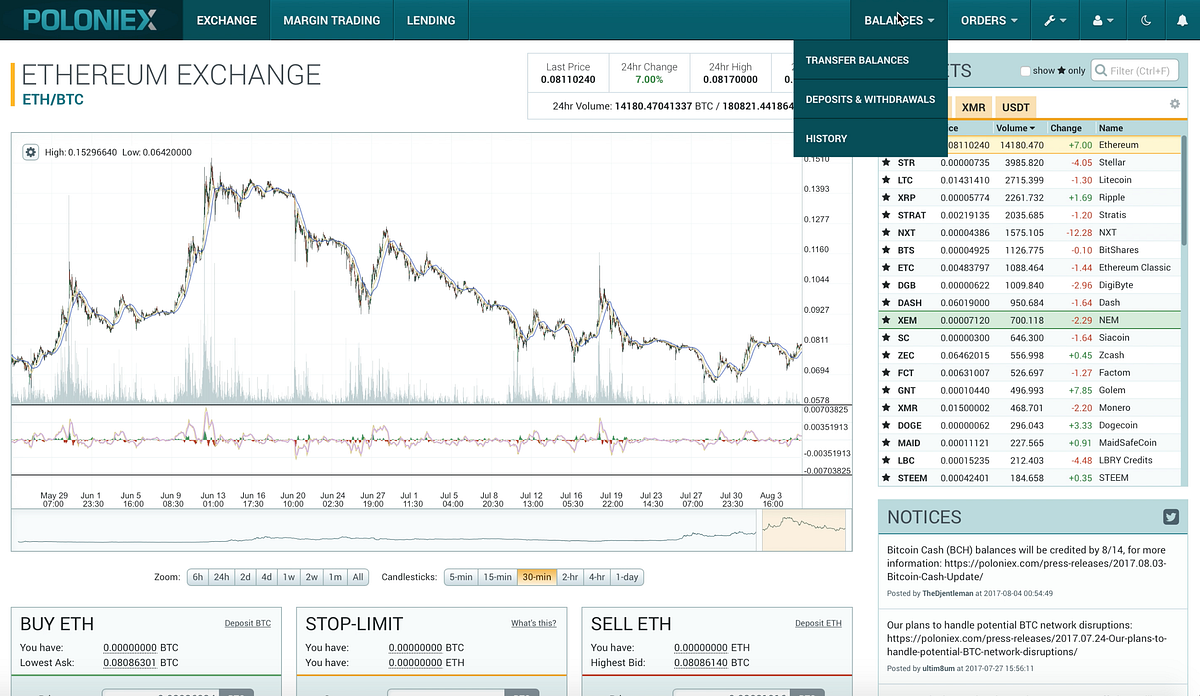Click the user account icon

1100,19
